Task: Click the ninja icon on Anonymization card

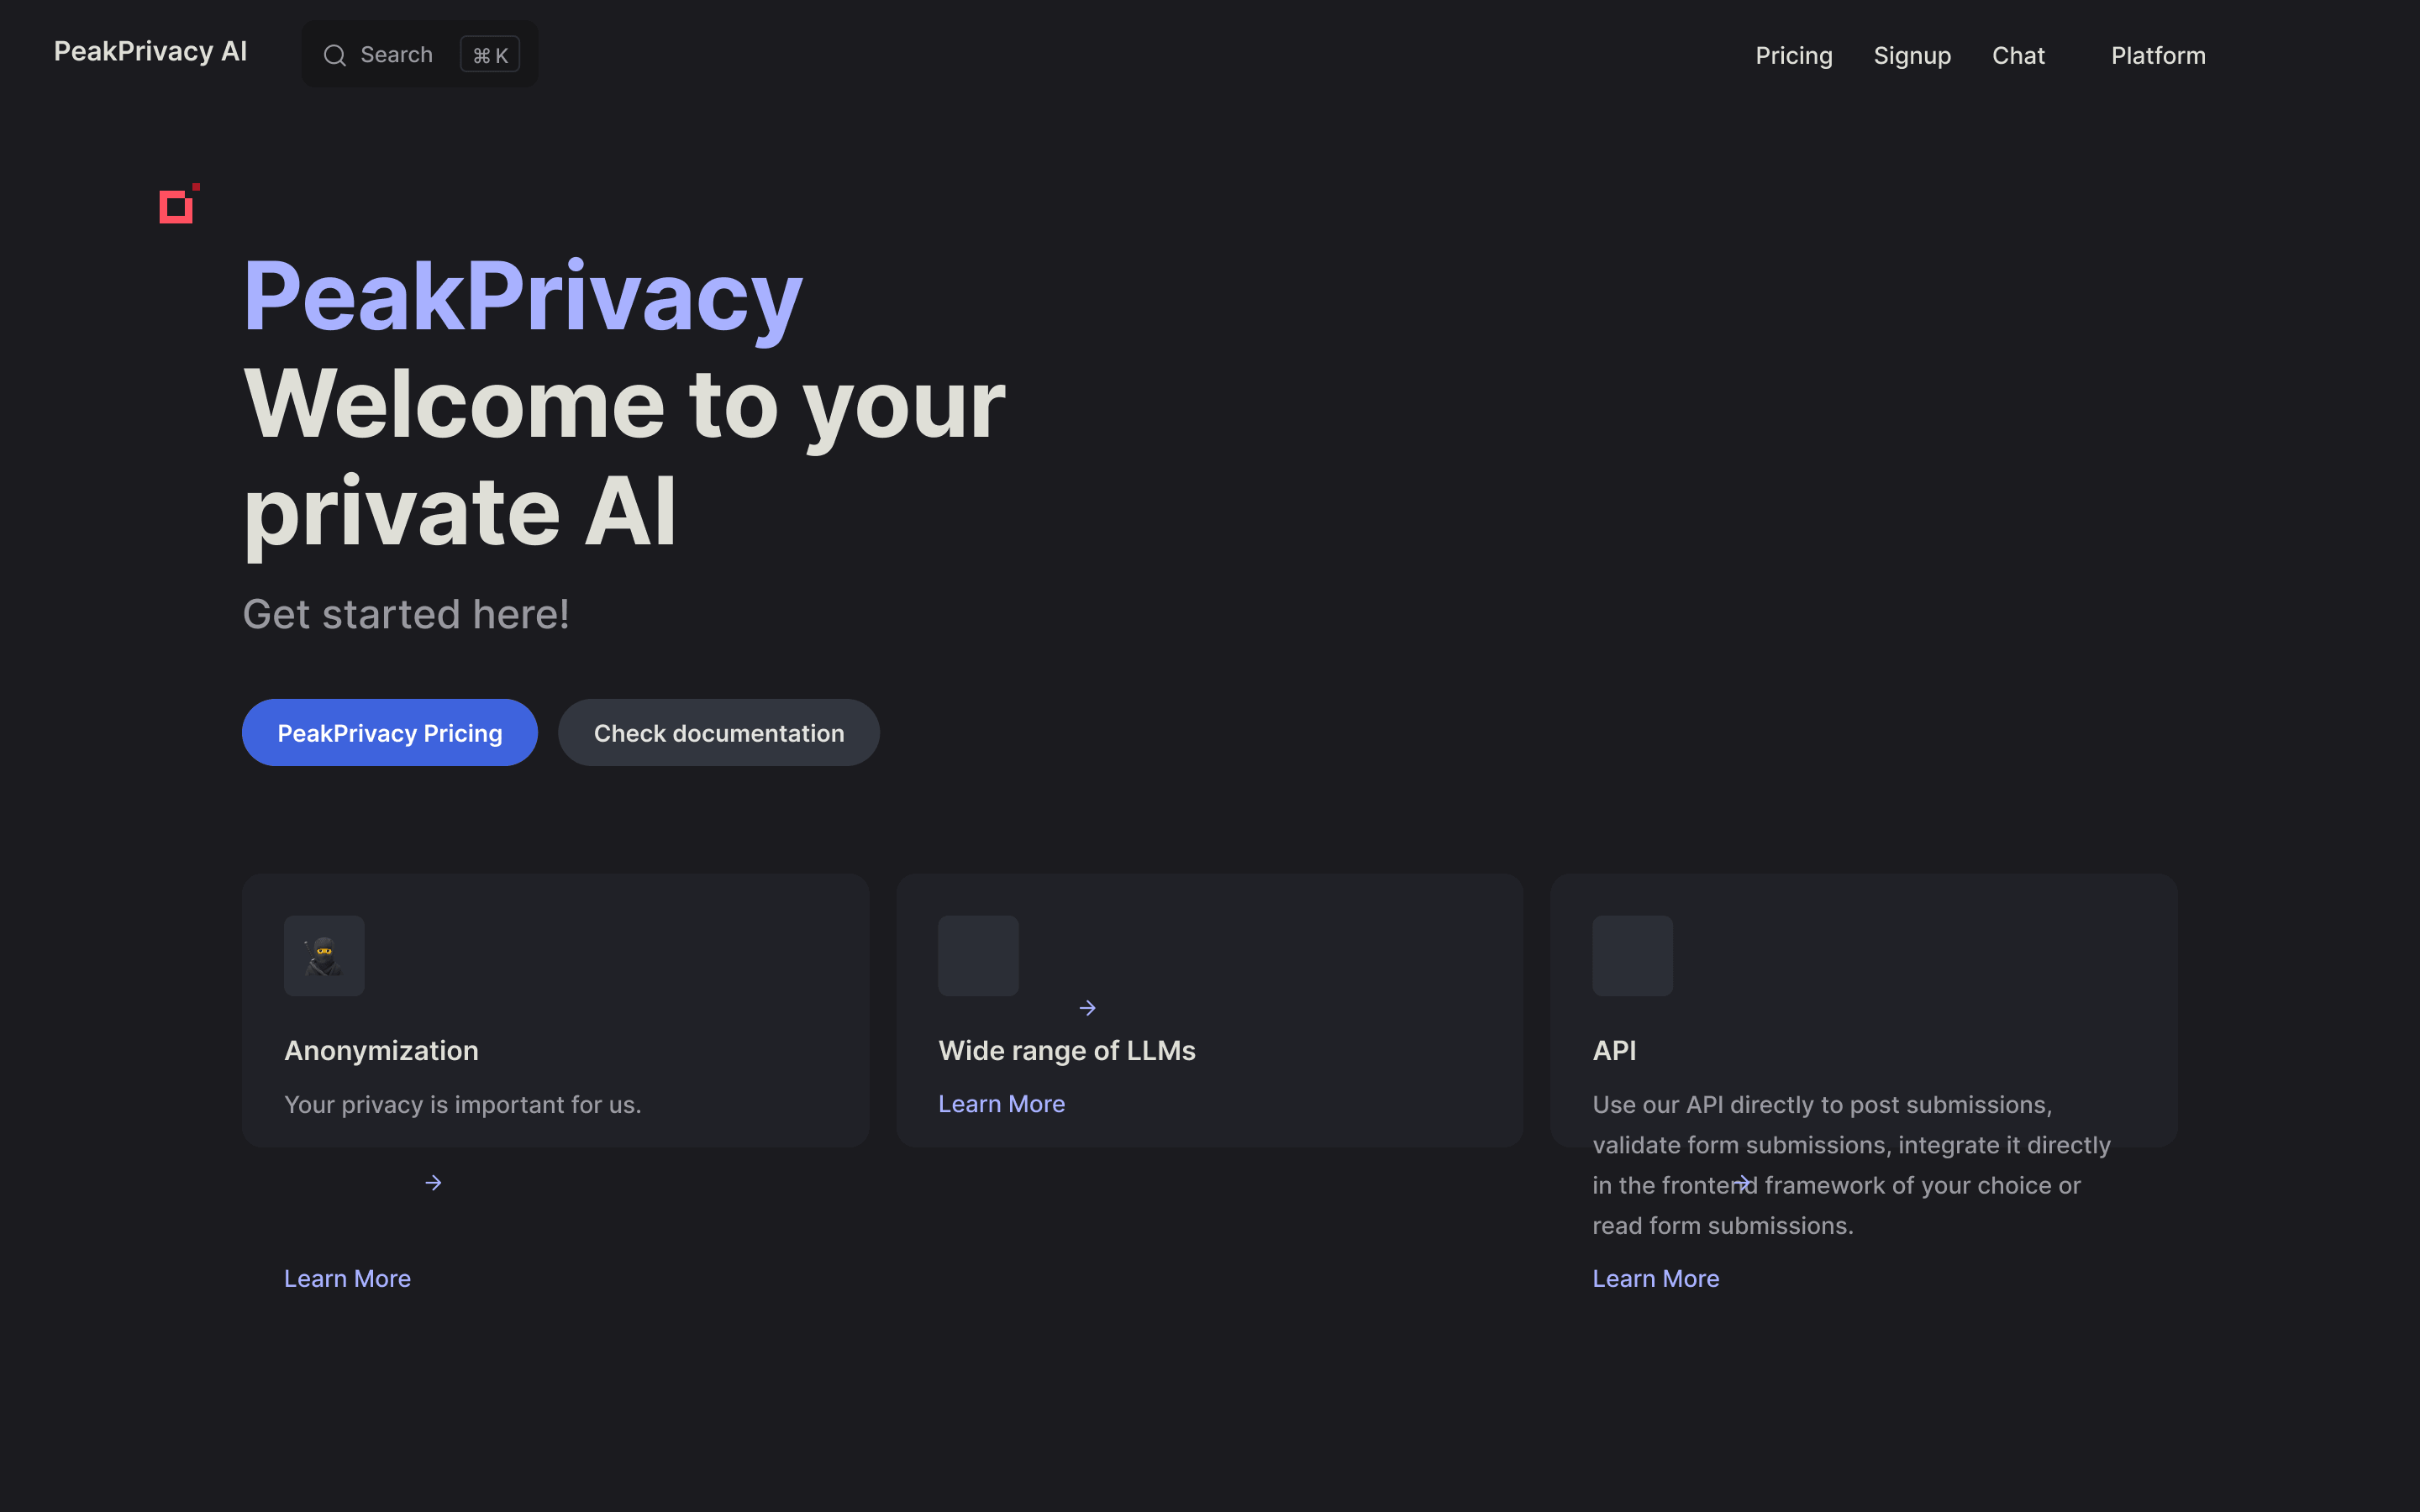Action: (324, 956)
